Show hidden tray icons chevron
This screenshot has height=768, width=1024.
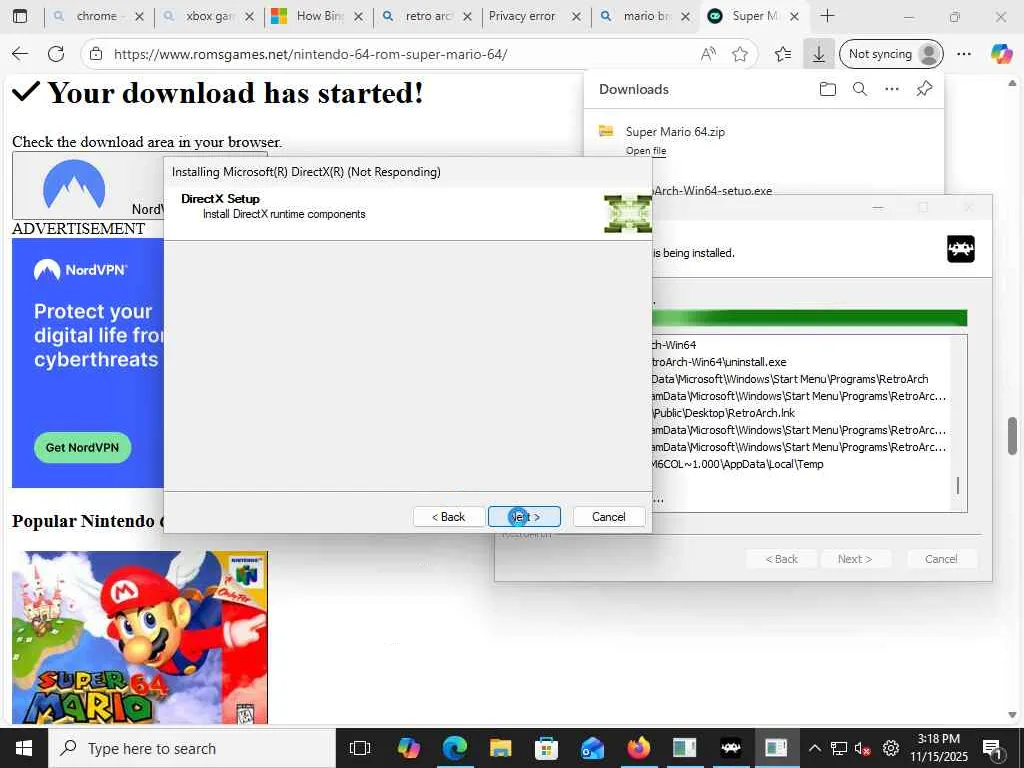[x=814, y=748]
